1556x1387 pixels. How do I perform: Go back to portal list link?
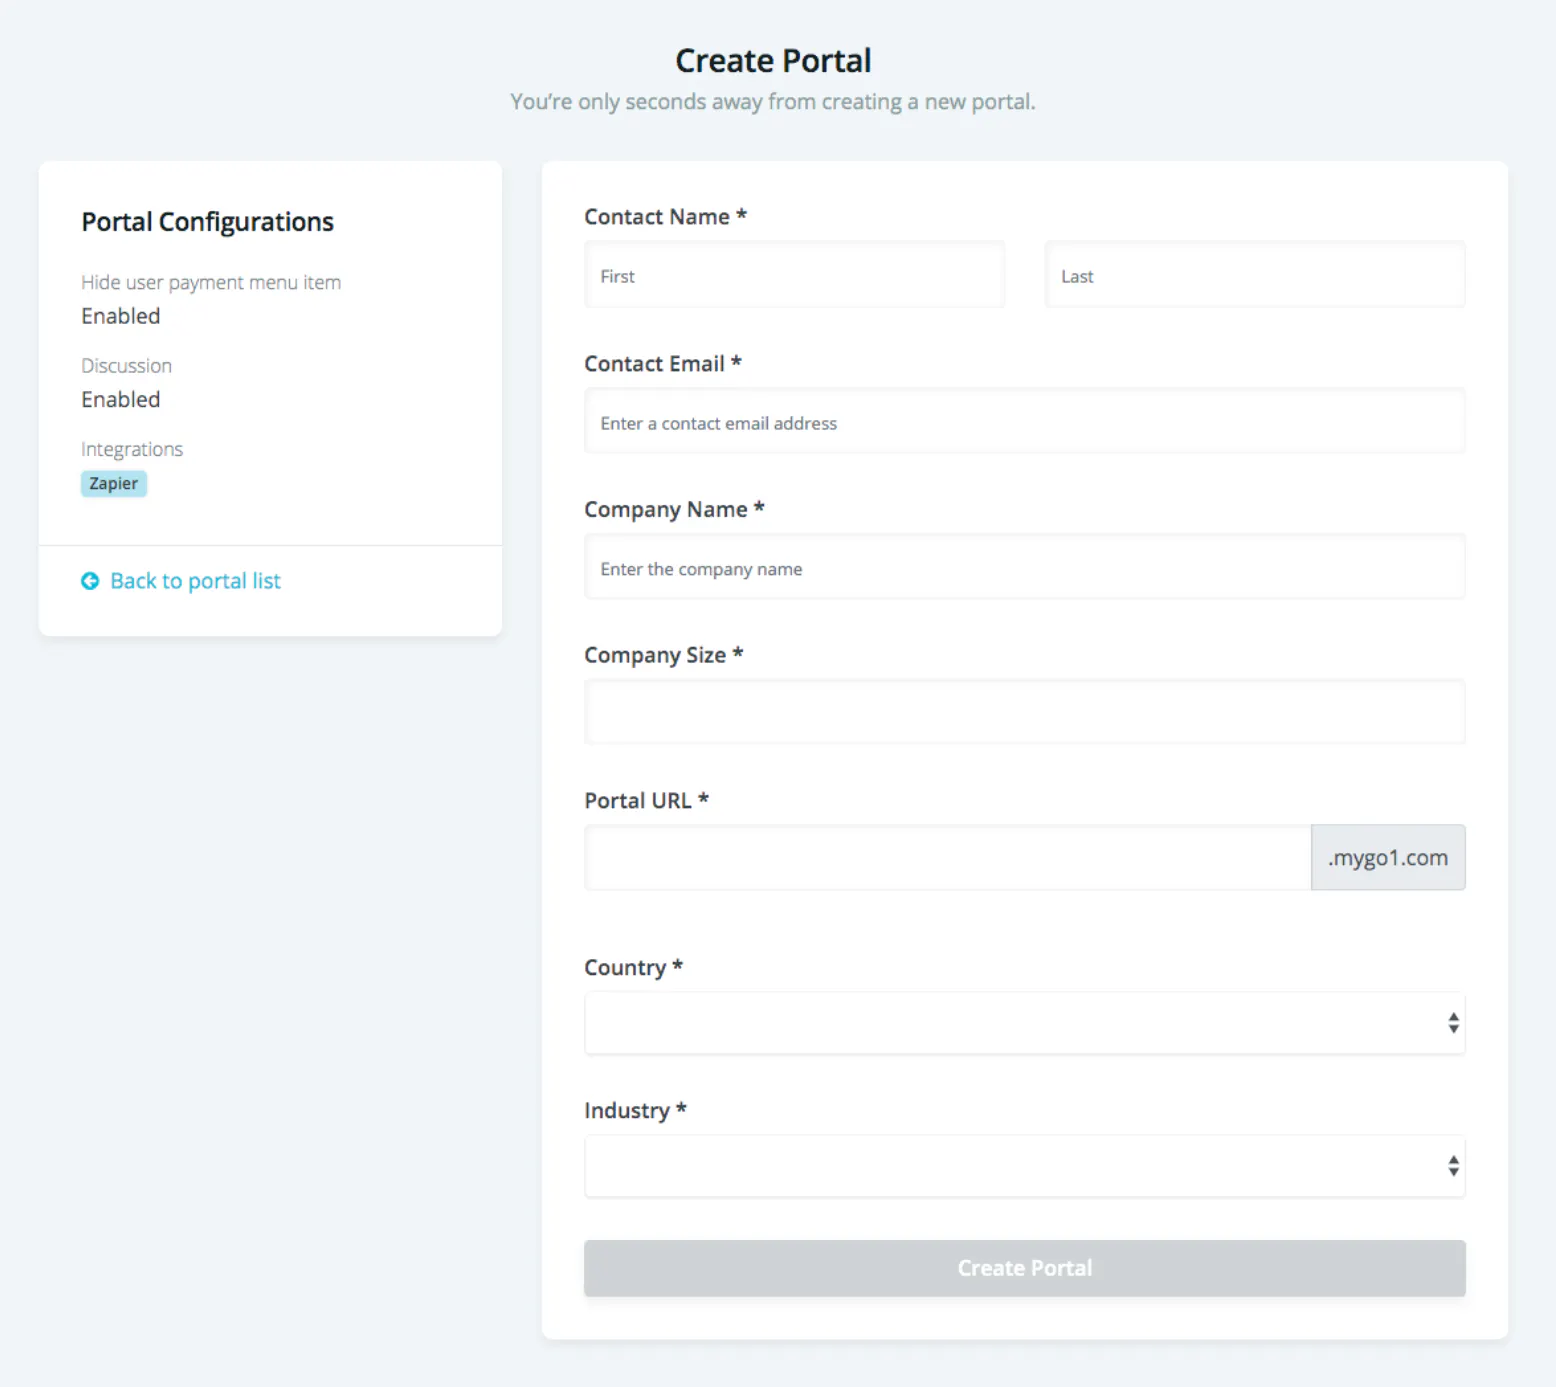[195, 581]
